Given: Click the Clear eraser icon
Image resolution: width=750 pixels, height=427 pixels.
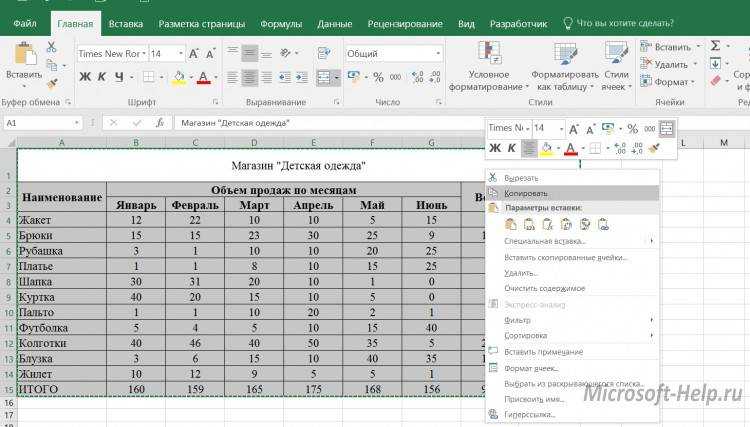Looking at the screenshot, I should coord(716,80).
